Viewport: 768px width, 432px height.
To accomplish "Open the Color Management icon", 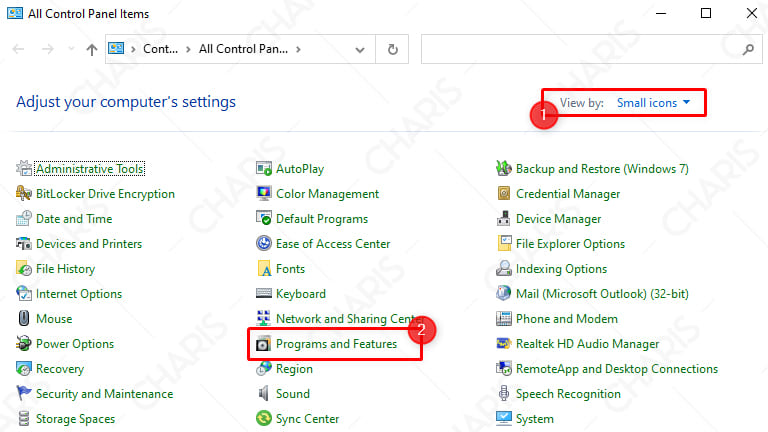I will click(264, 193).
